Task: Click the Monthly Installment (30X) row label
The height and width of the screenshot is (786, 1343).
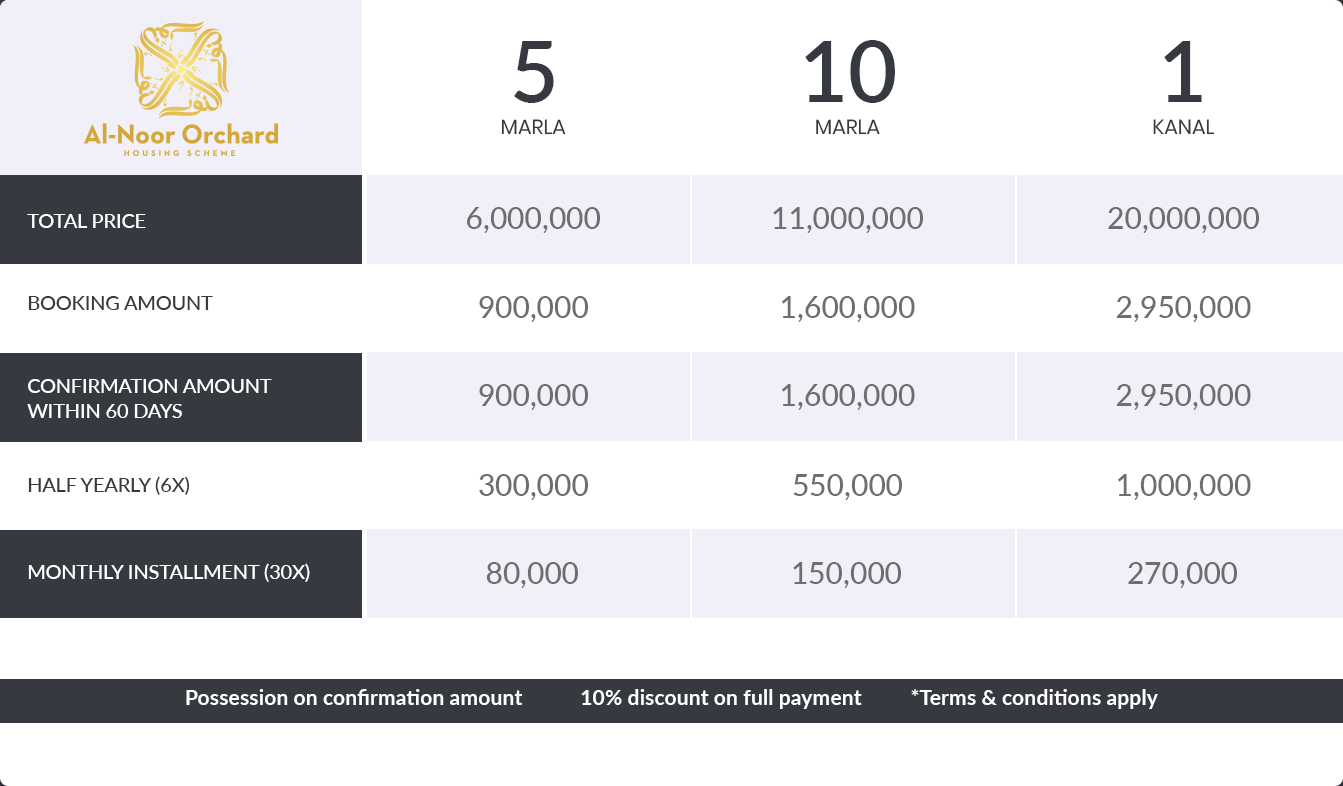Action: (x=169, y=572)
